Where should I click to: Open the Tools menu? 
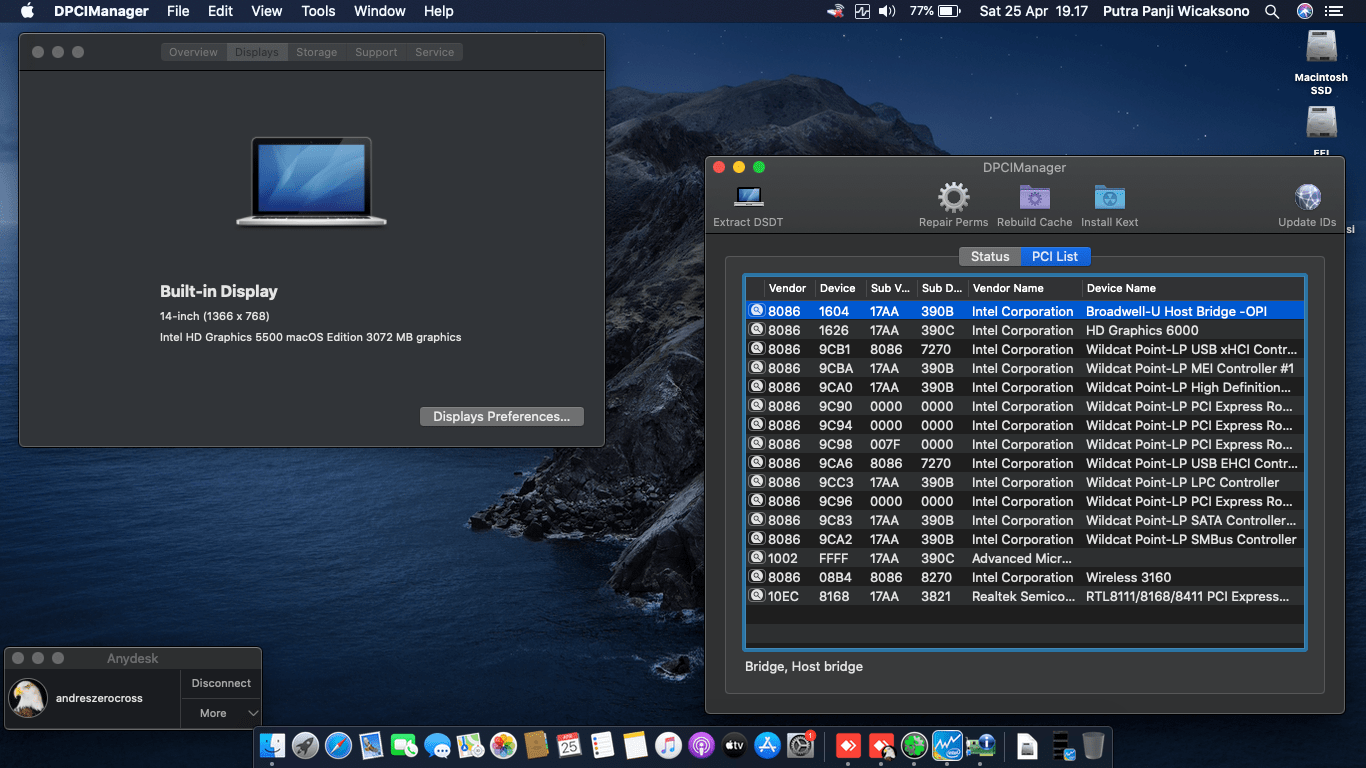pyautogui.click(x=318, y=11)
